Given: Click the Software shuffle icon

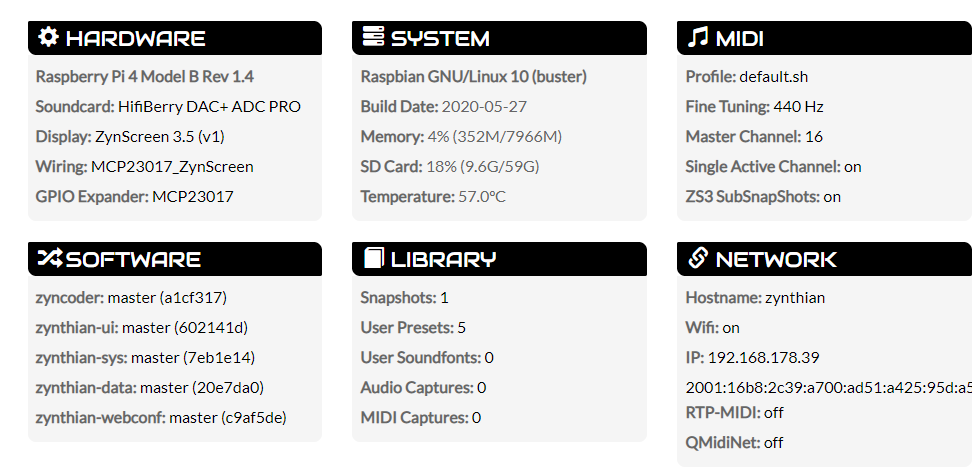Looking at the screenshot, I should [50, 258].
